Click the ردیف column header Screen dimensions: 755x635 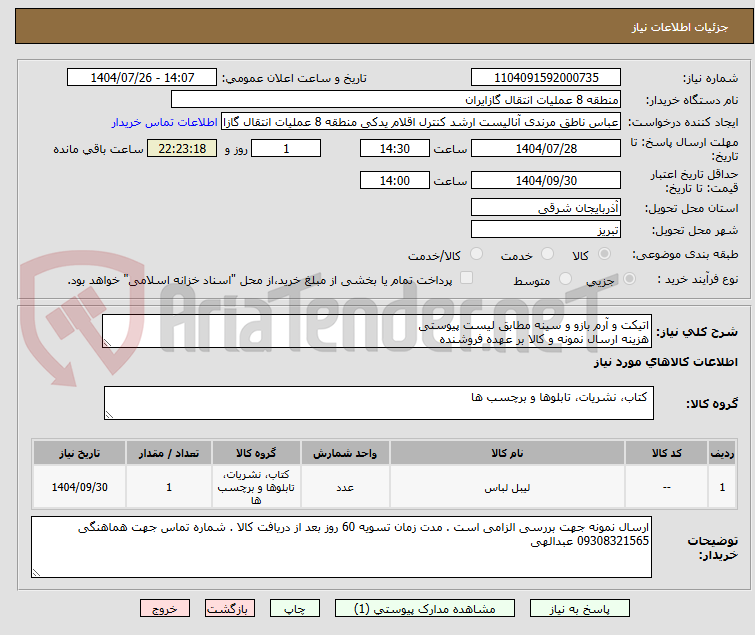point(722,453)
